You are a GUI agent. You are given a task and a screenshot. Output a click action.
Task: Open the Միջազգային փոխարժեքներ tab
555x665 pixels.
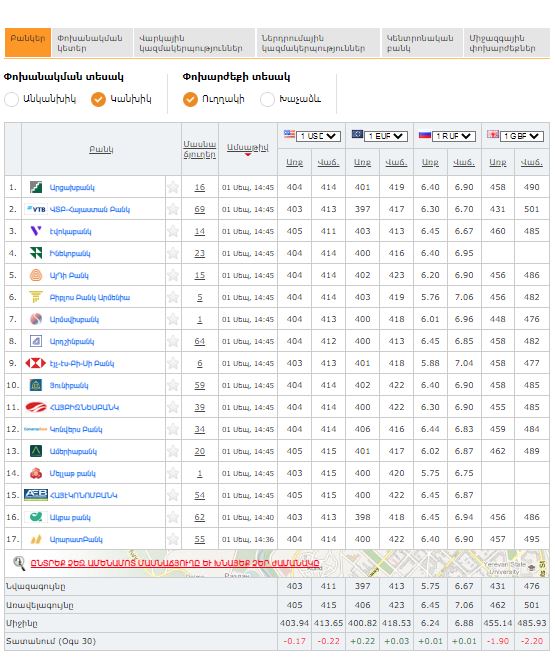(x=507, y=42)
